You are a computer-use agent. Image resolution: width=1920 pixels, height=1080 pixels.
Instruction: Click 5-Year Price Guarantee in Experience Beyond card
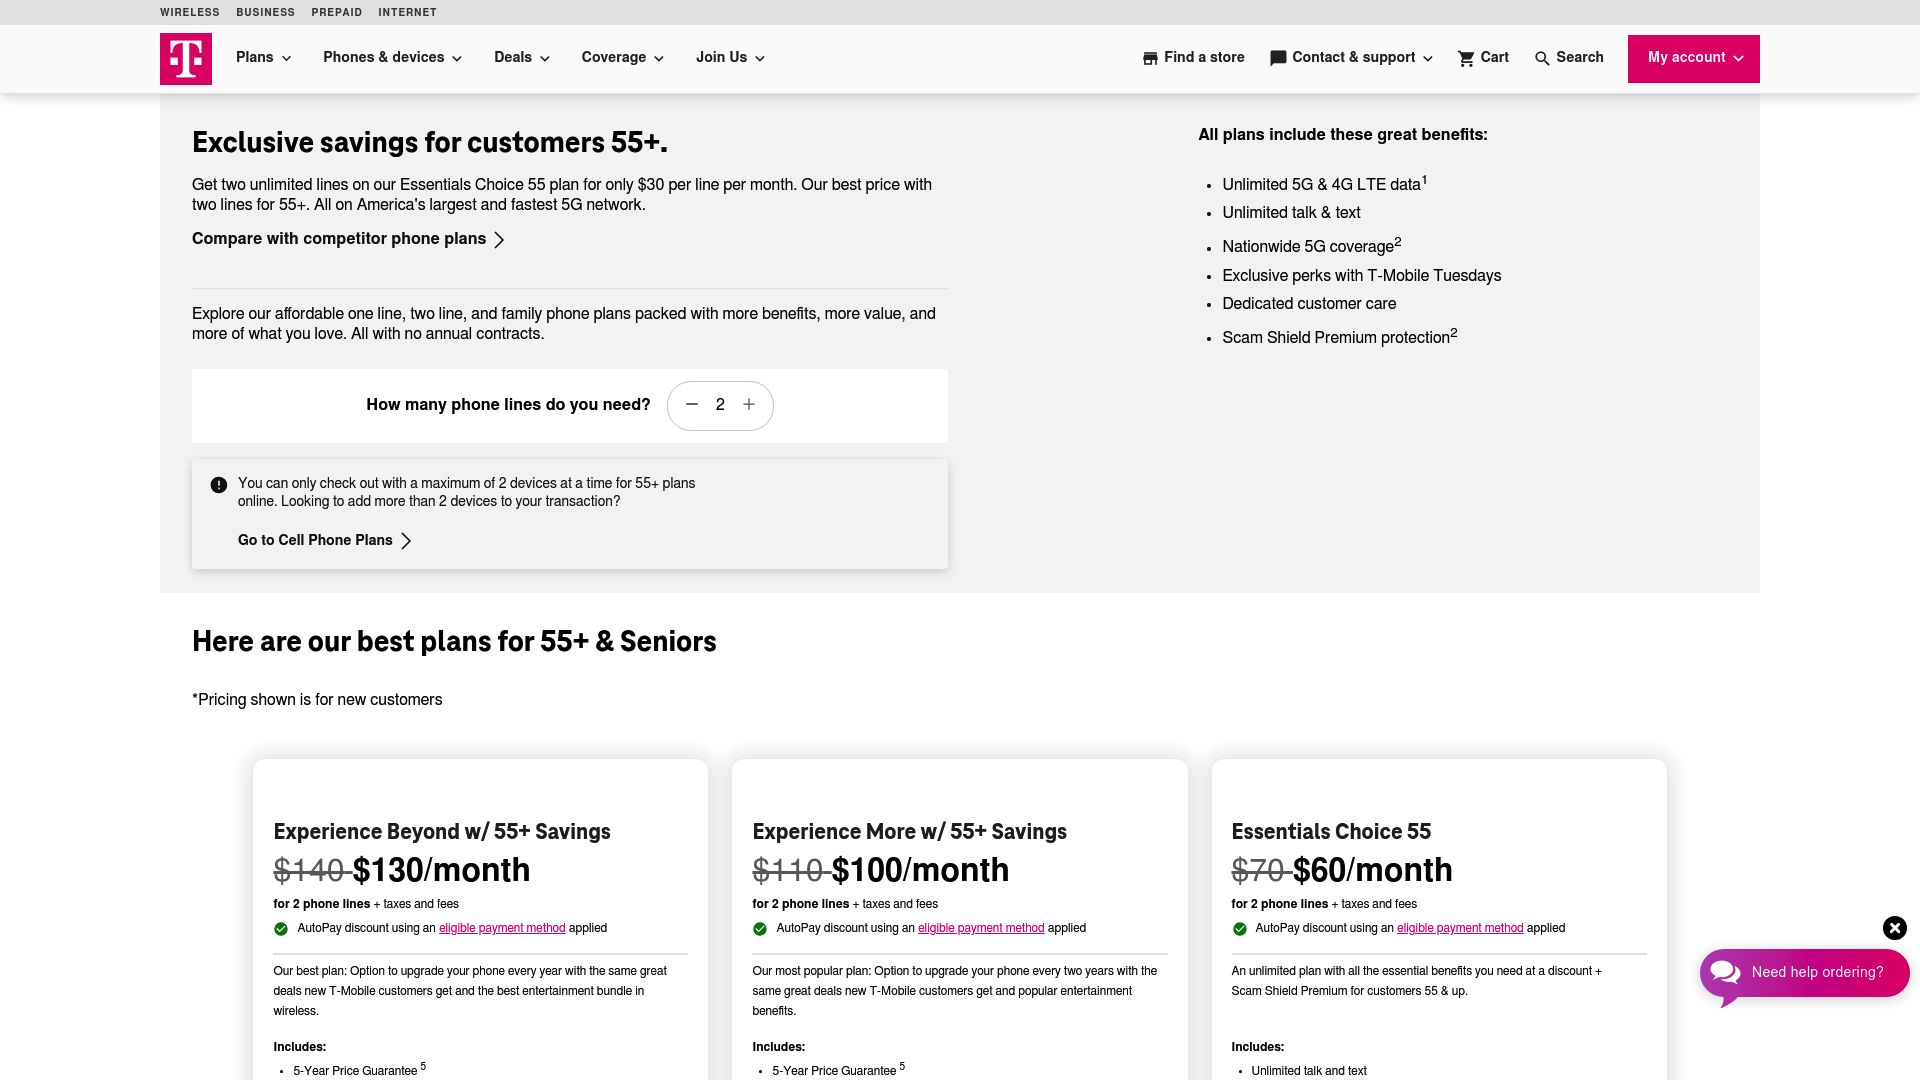tap(359, 1070)
